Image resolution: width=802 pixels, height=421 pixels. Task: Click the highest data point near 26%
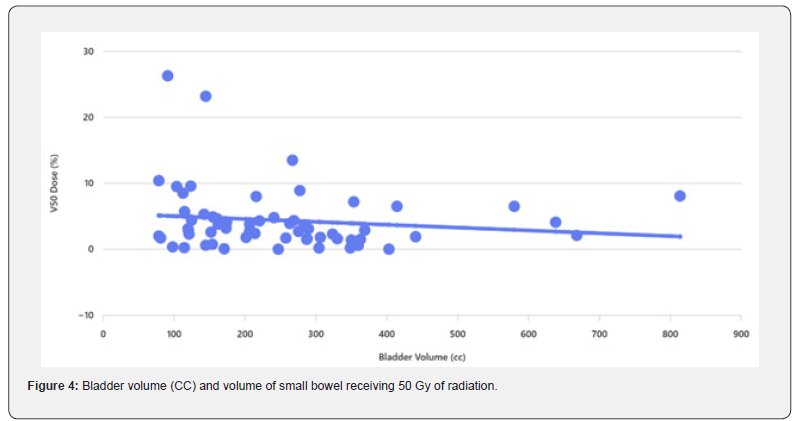[x=168, y=76]
